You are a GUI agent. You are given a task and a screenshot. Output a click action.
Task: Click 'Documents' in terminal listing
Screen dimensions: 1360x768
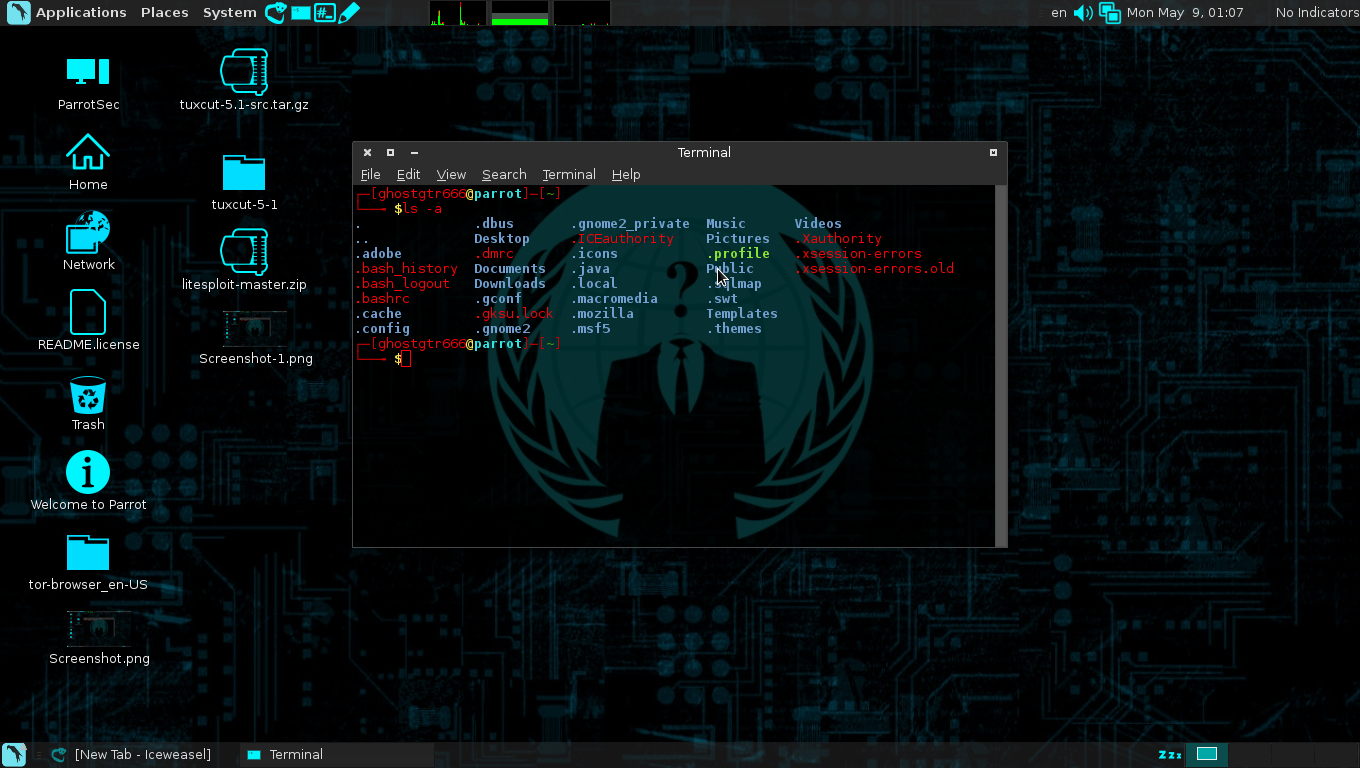click(x=510, y=269)
